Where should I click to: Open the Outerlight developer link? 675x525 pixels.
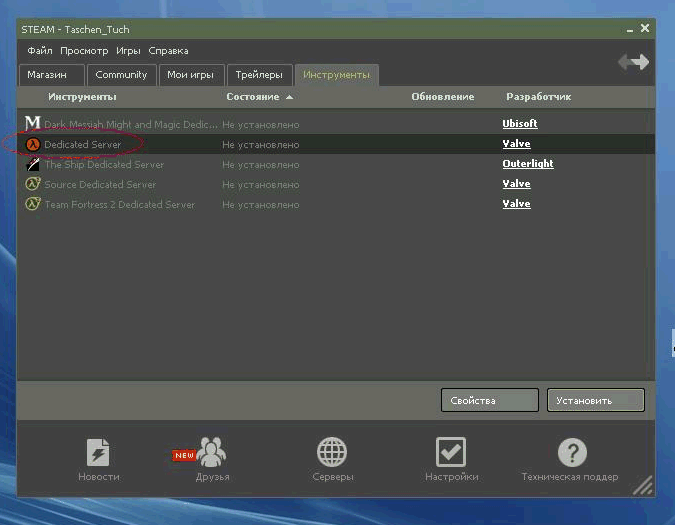tap(528, 164)
